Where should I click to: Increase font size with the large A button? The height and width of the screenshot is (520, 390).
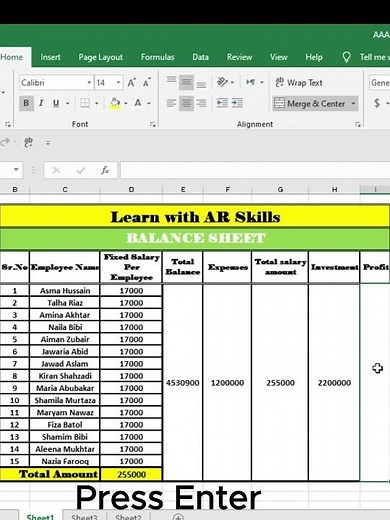131,83
